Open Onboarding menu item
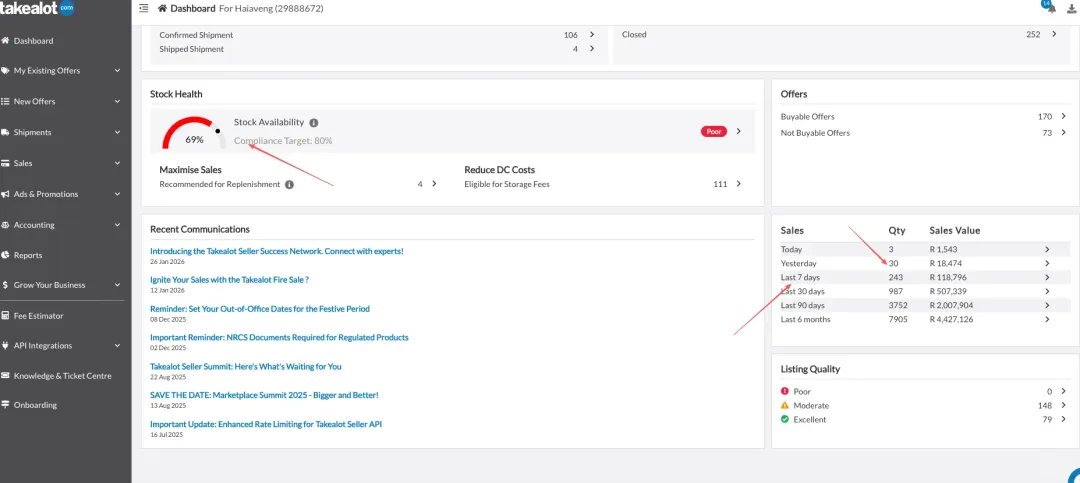Screen dimensions: 1080x483 point(35,405)
